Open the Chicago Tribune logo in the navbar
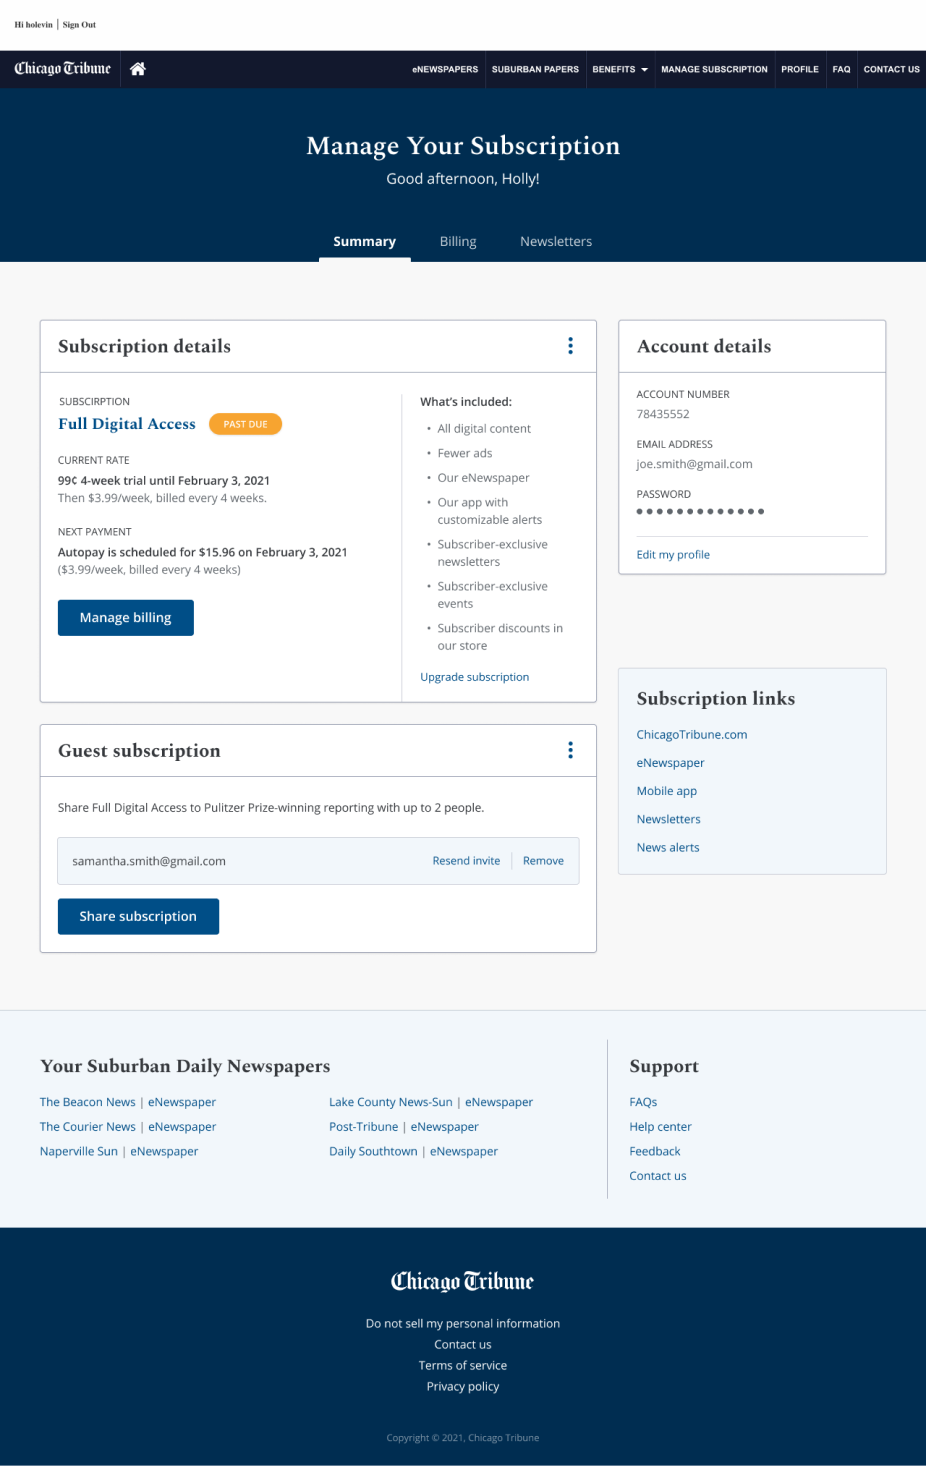 point(62,69)
